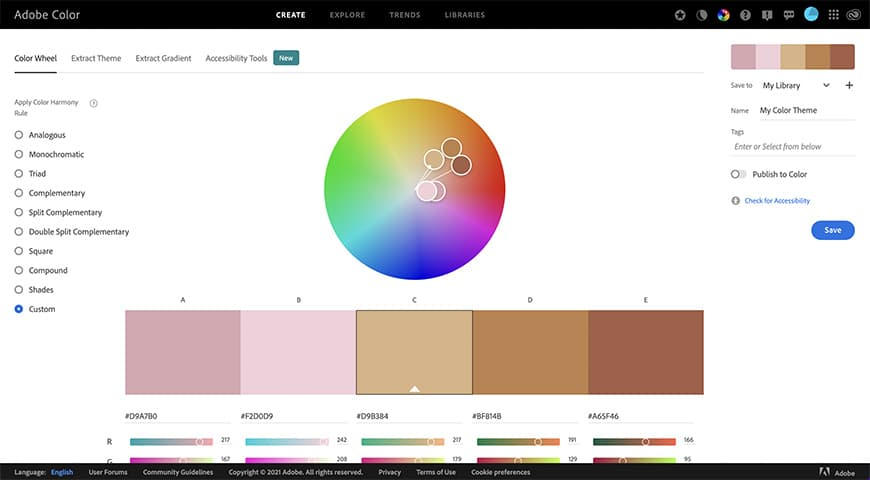The width and height of the screenshot is (870, 480).
Task: Click the star icon in top bar
Action: coord(680,15)
